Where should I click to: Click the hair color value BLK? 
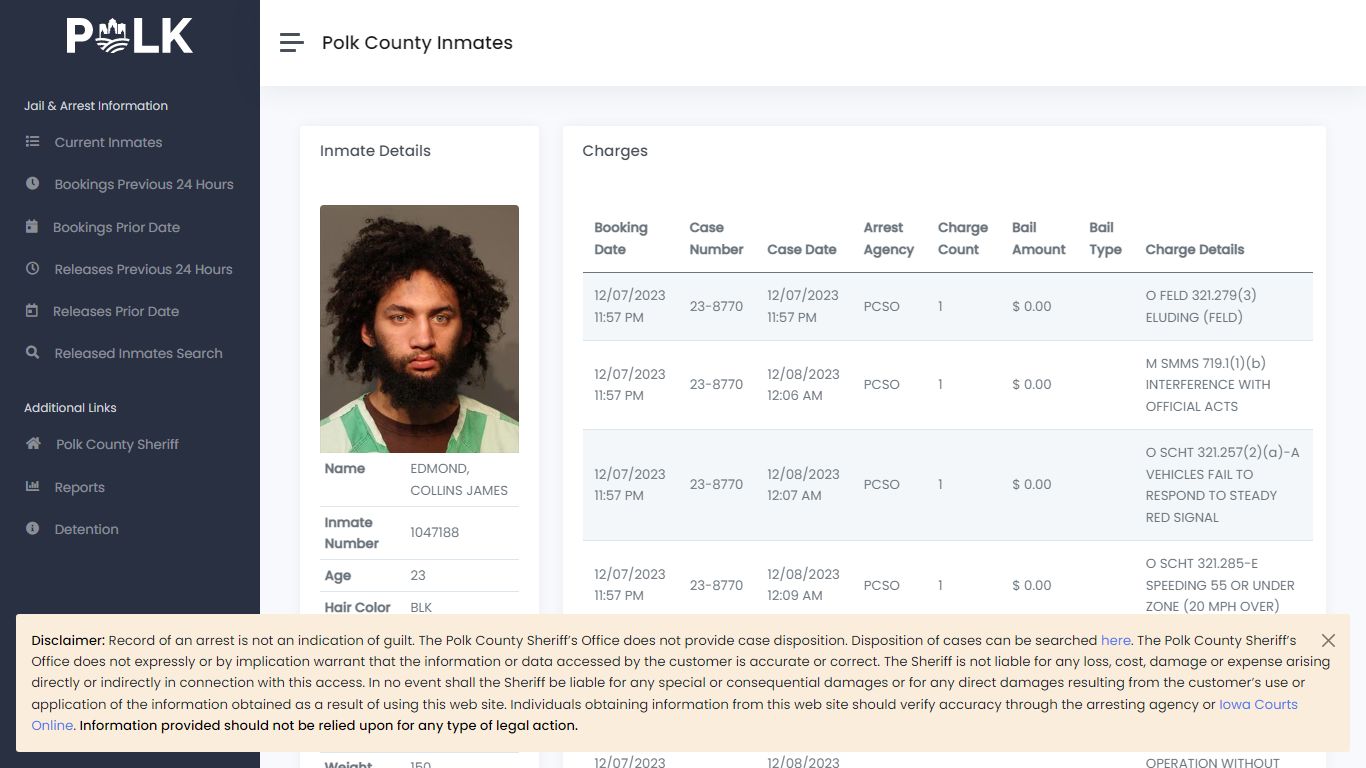click(x=421, y=607)
